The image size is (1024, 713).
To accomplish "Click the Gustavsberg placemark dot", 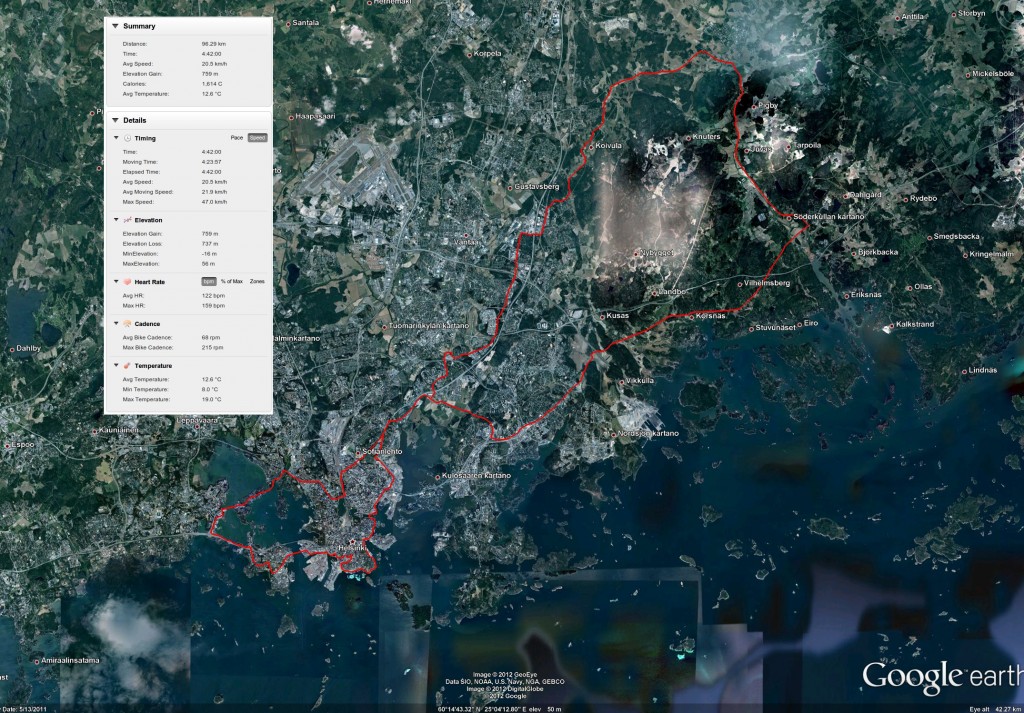I will pyautogui.click(x=510, y=188).
